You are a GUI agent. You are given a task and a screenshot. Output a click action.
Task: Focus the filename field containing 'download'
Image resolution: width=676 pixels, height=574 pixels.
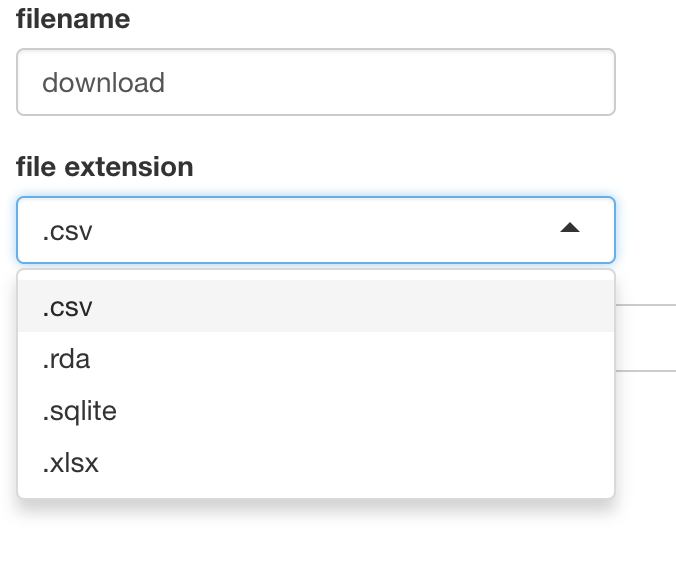click(316, 82)
